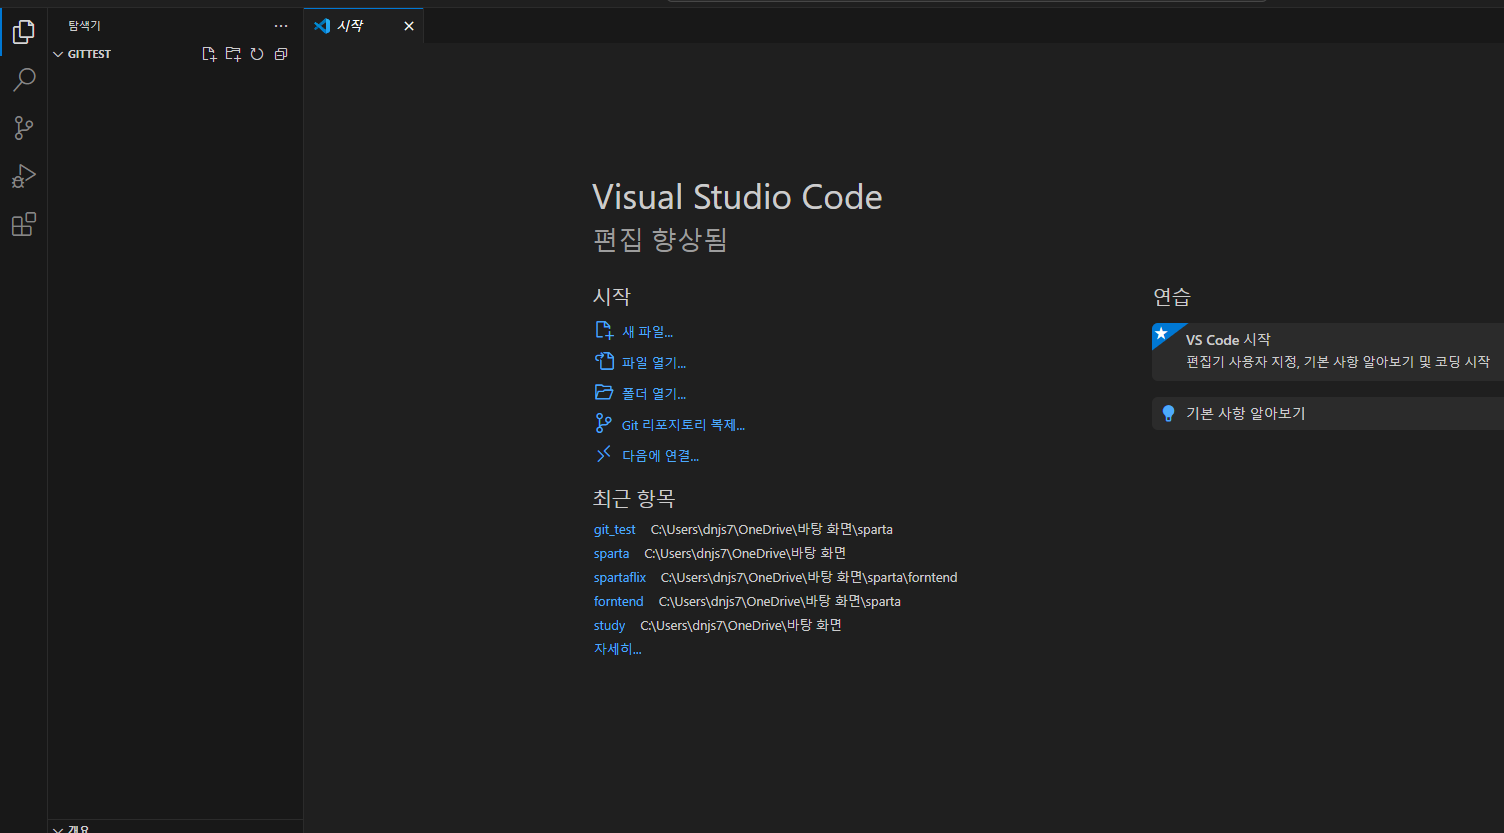This screenshot has width=1504, height=833.
Task: Open recent folder study
Action: tap(609, 626)
